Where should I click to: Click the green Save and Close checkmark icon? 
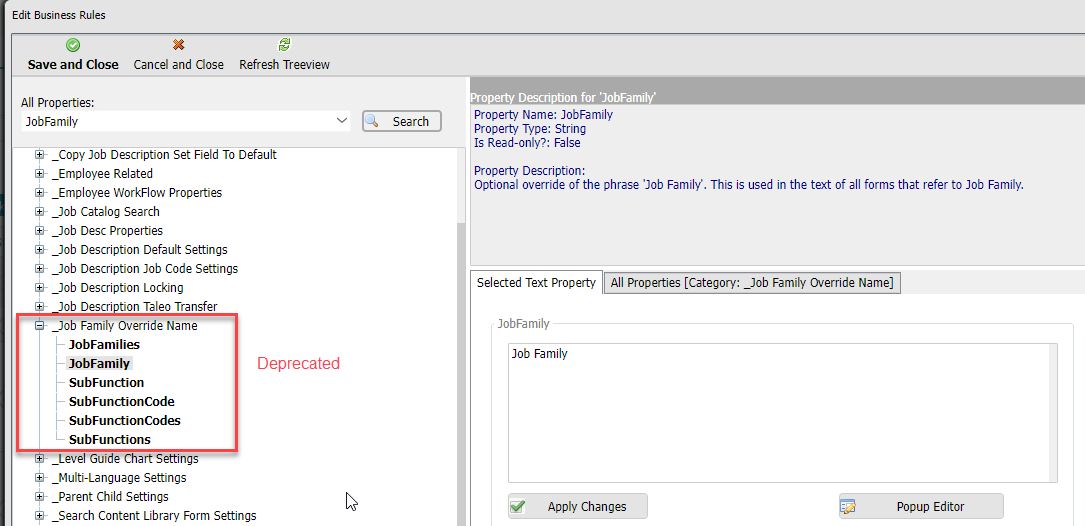[x=72, y=45]
